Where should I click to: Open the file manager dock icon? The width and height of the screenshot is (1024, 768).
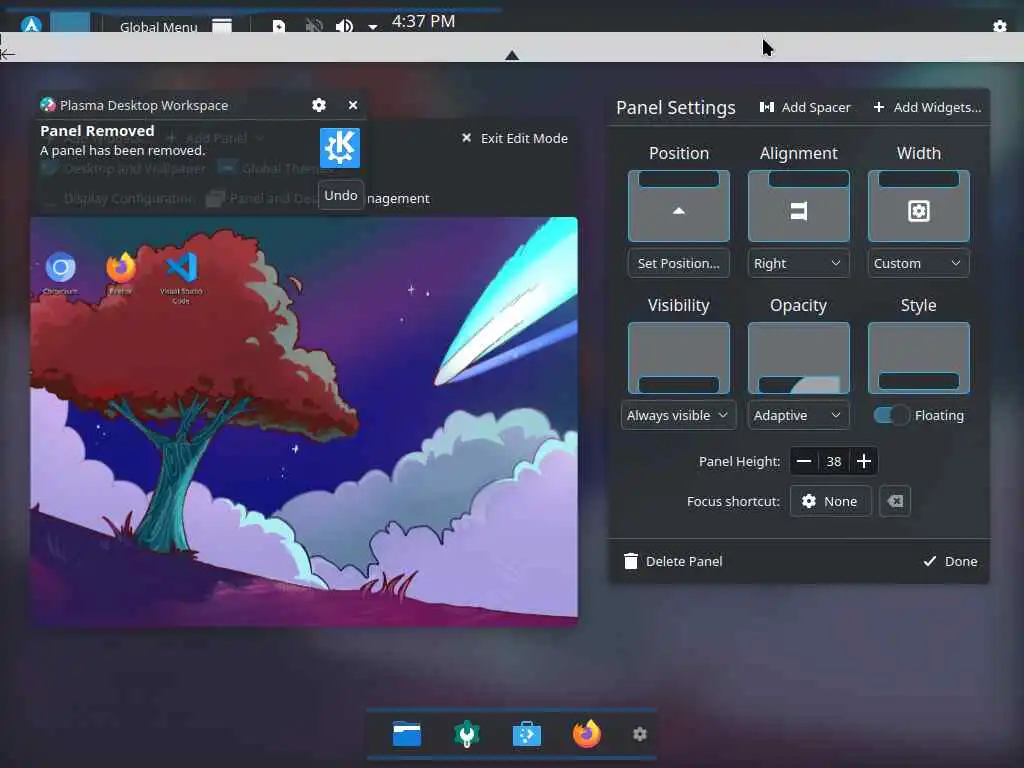point(407,734)
